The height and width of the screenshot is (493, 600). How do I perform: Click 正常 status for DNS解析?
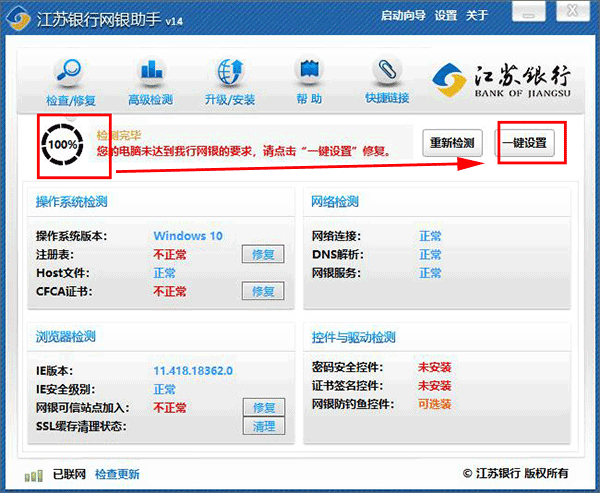[430, 254]
